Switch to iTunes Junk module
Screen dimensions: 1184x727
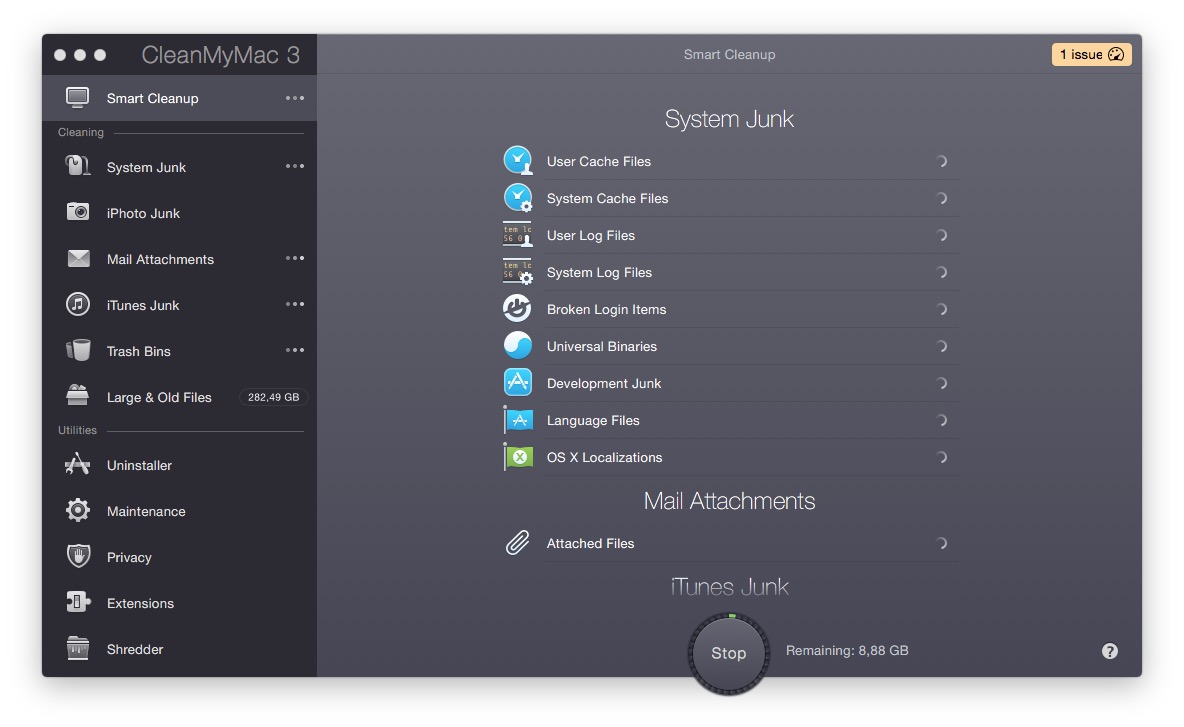[x=180, y=305]
